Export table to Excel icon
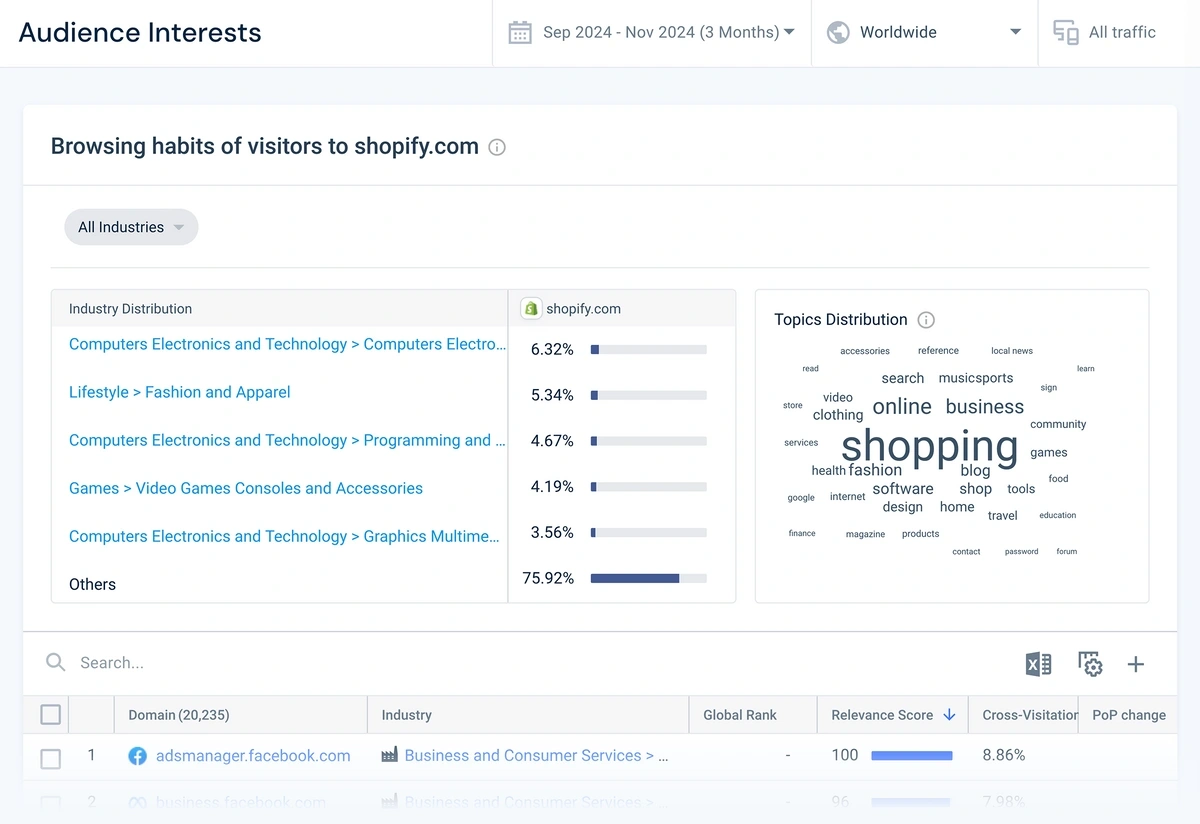Viewport: 1200px width, 824px height. (1038, 664)
